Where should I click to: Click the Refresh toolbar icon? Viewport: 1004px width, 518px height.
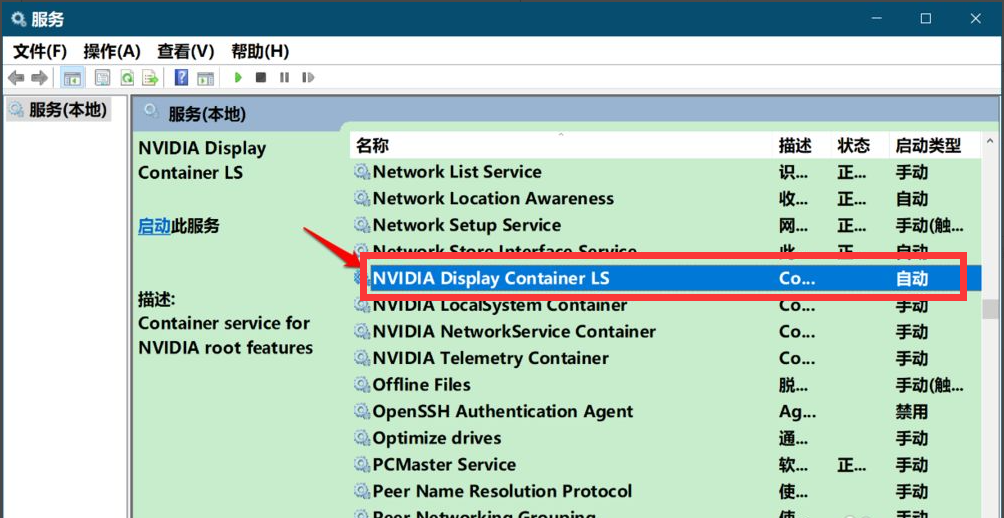pos(127,78)
